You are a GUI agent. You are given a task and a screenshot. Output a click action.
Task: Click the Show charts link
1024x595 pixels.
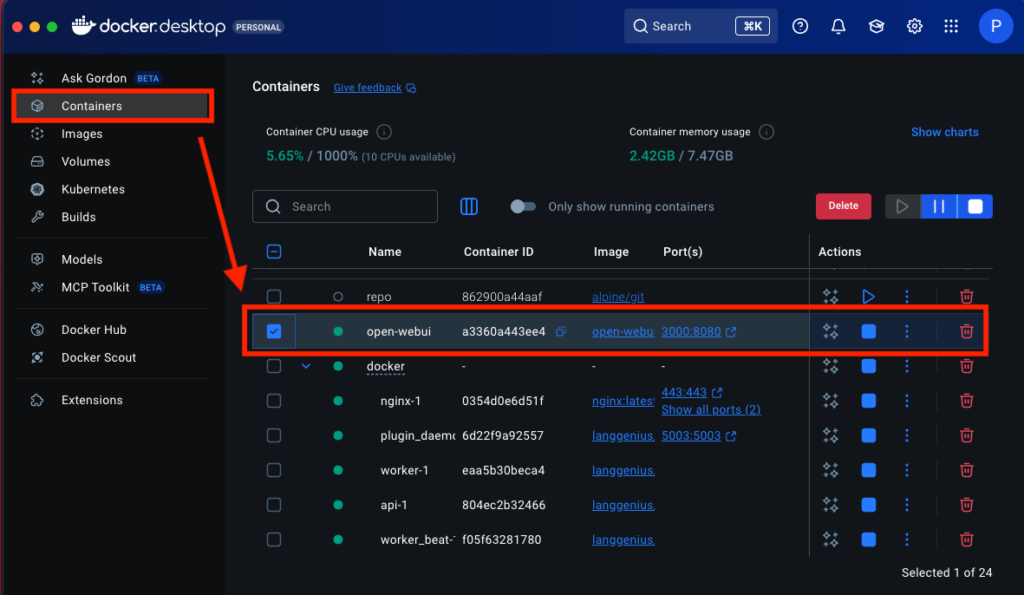coord(944,132)
